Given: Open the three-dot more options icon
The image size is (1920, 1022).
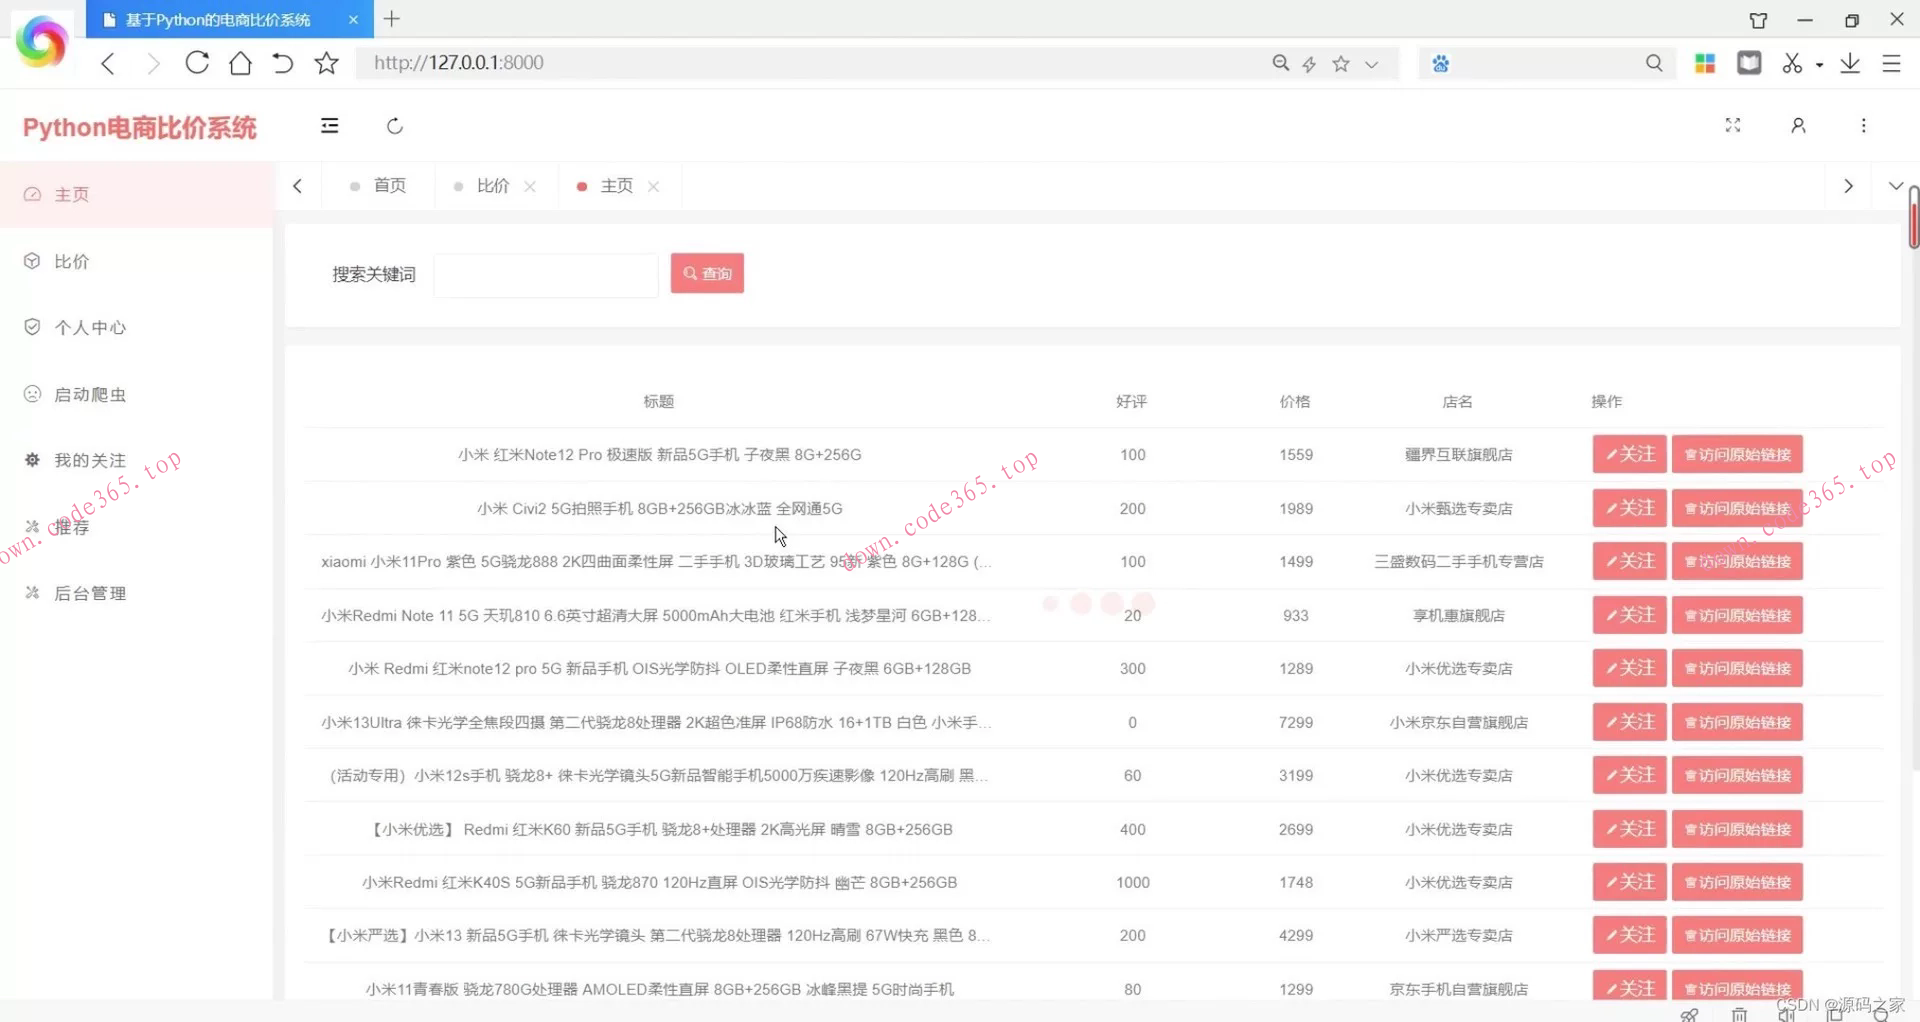Looking at the screenshot, I should coord(1863,125).
